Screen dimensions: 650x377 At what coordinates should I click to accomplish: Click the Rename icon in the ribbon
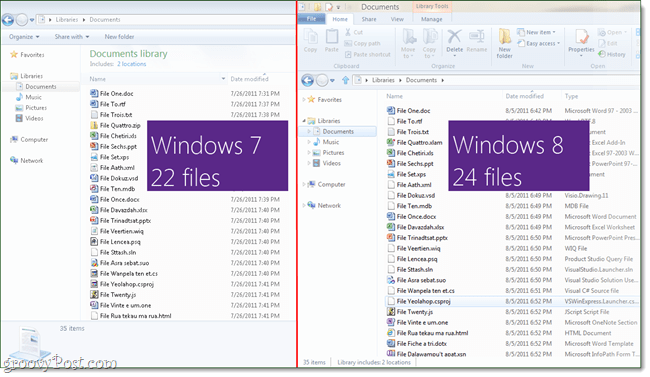[x=477, y=40]
